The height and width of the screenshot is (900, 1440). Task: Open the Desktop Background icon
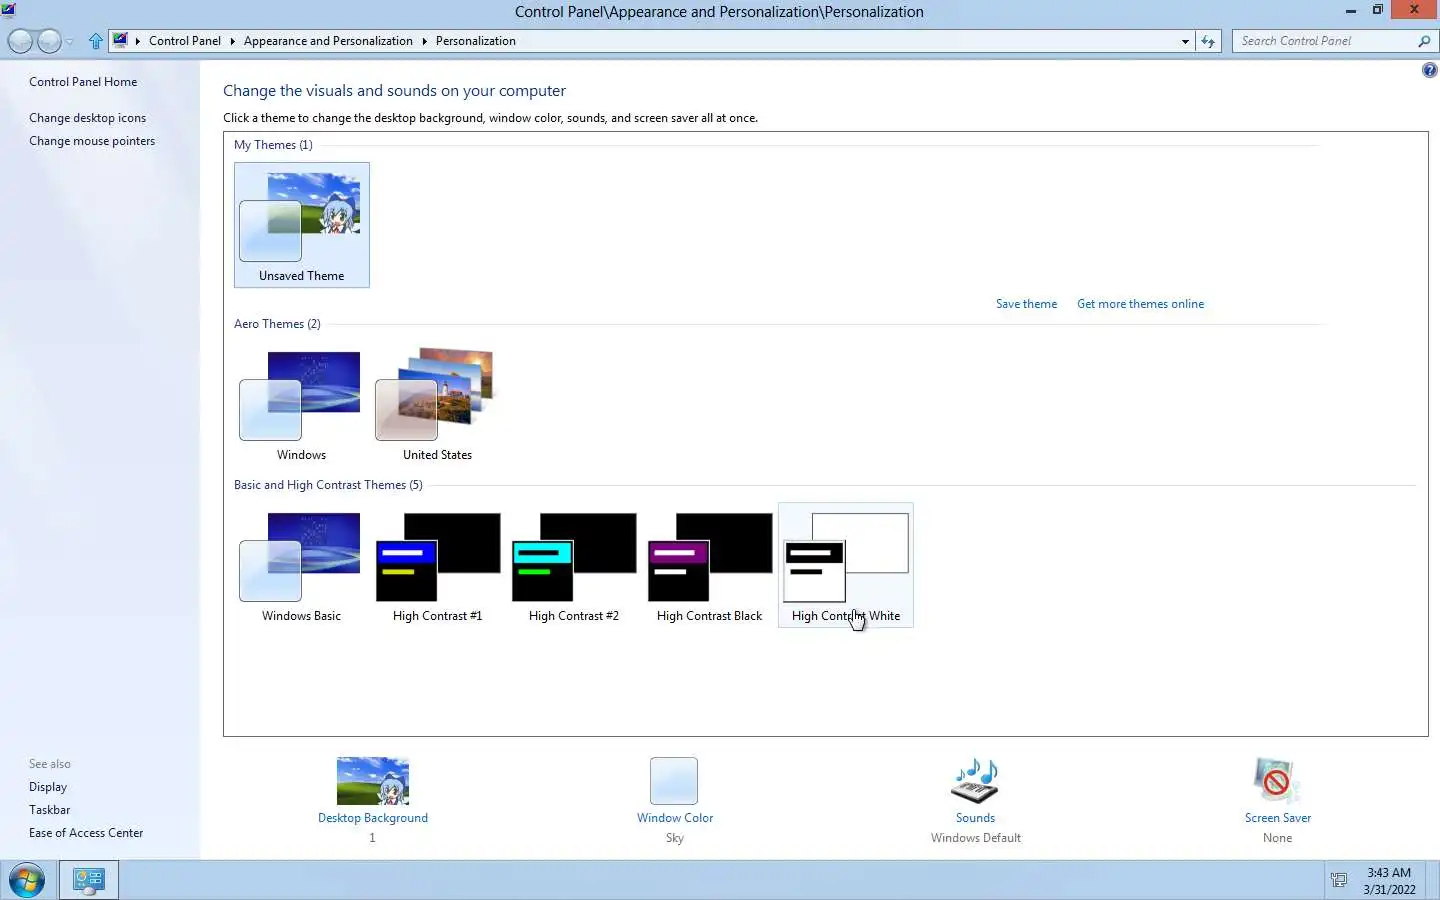coord(373,781)
